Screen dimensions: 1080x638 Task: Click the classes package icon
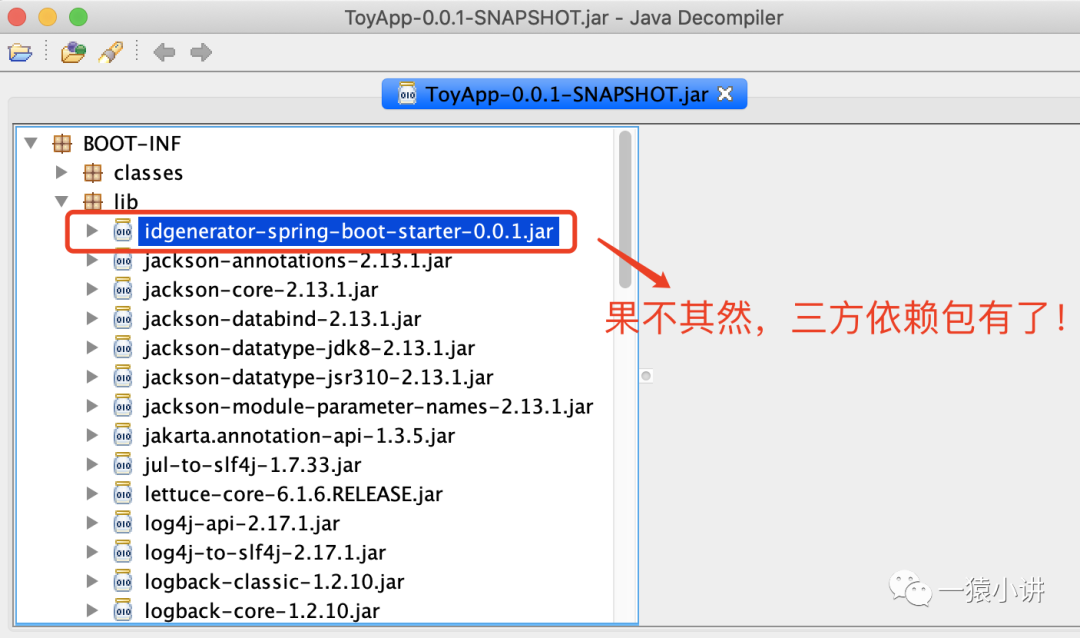93,172
